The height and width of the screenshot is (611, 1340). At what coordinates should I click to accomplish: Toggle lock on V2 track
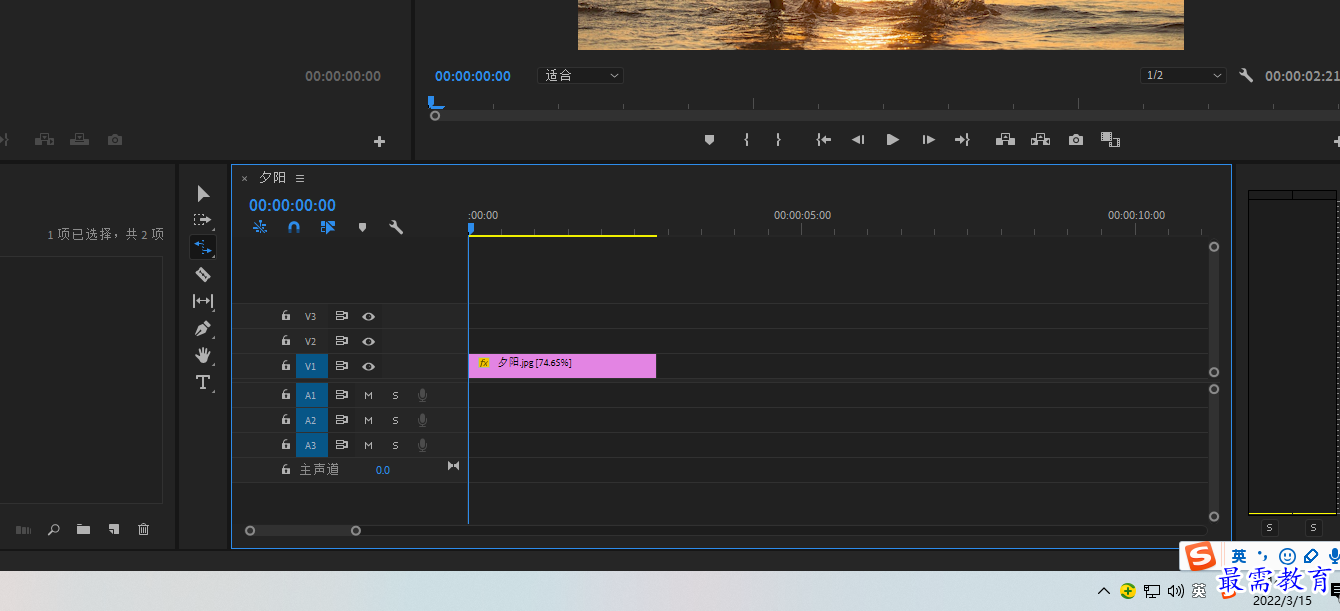(x=286, y=341)
